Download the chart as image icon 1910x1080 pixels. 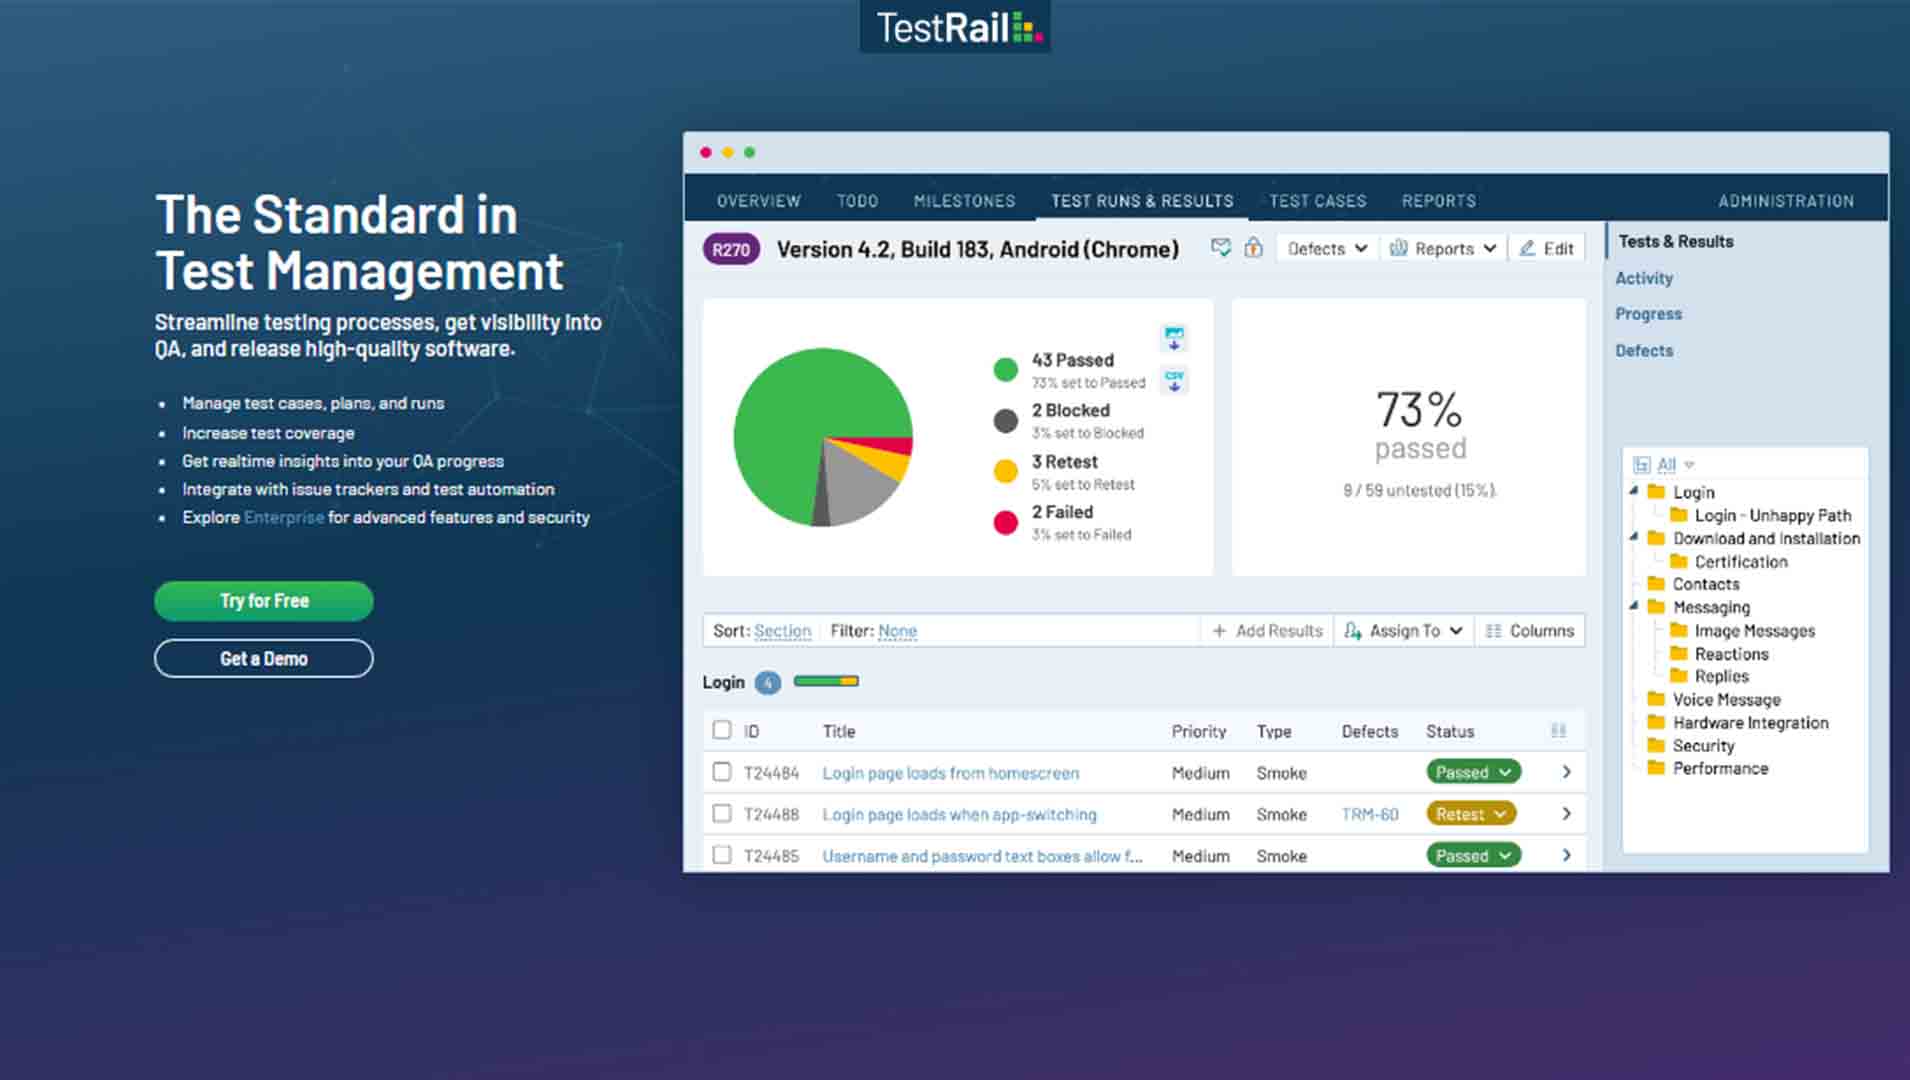coord(1174,338)
